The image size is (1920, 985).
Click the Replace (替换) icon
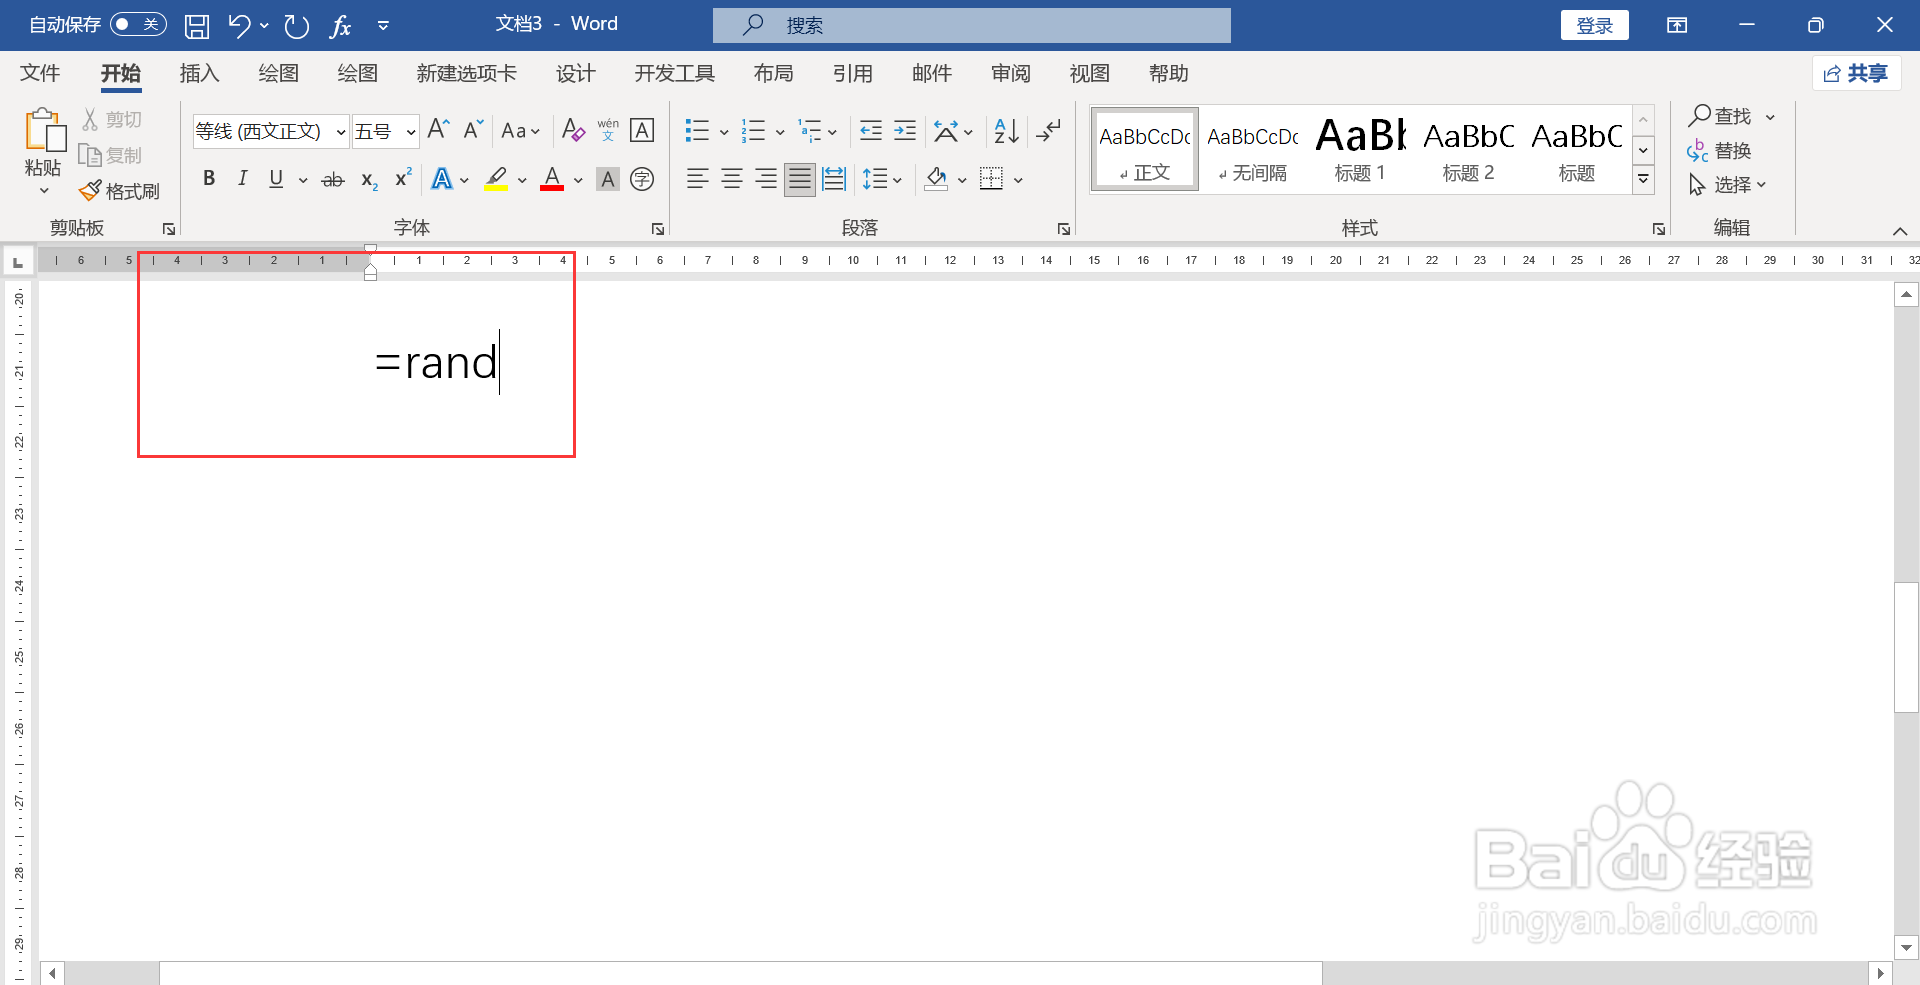1697,151
